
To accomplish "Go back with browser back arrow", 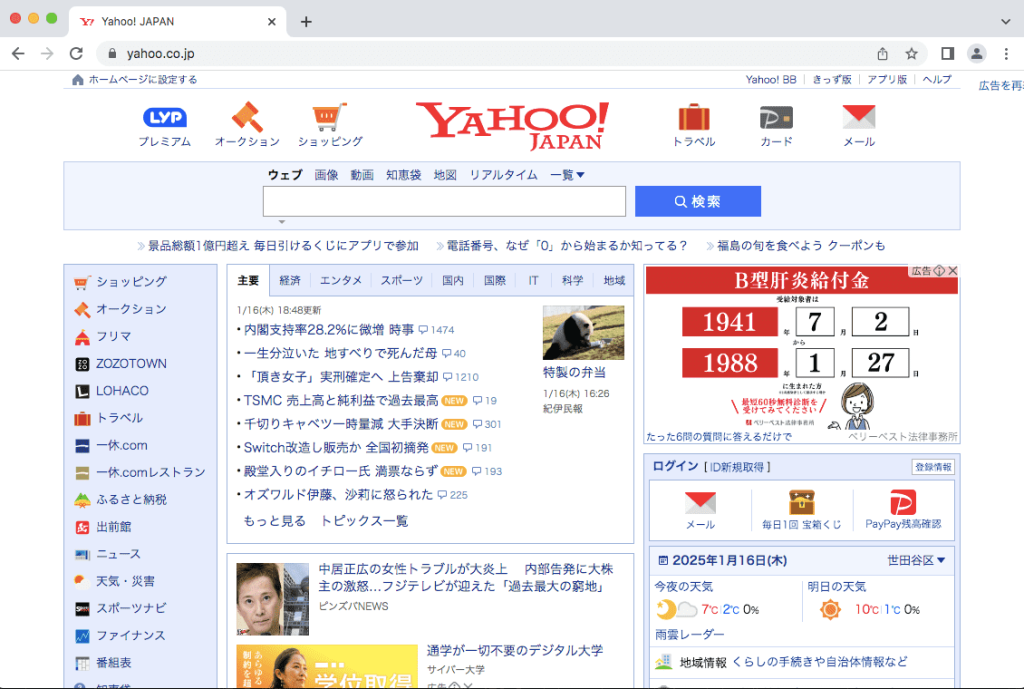I will pos(18,54).
